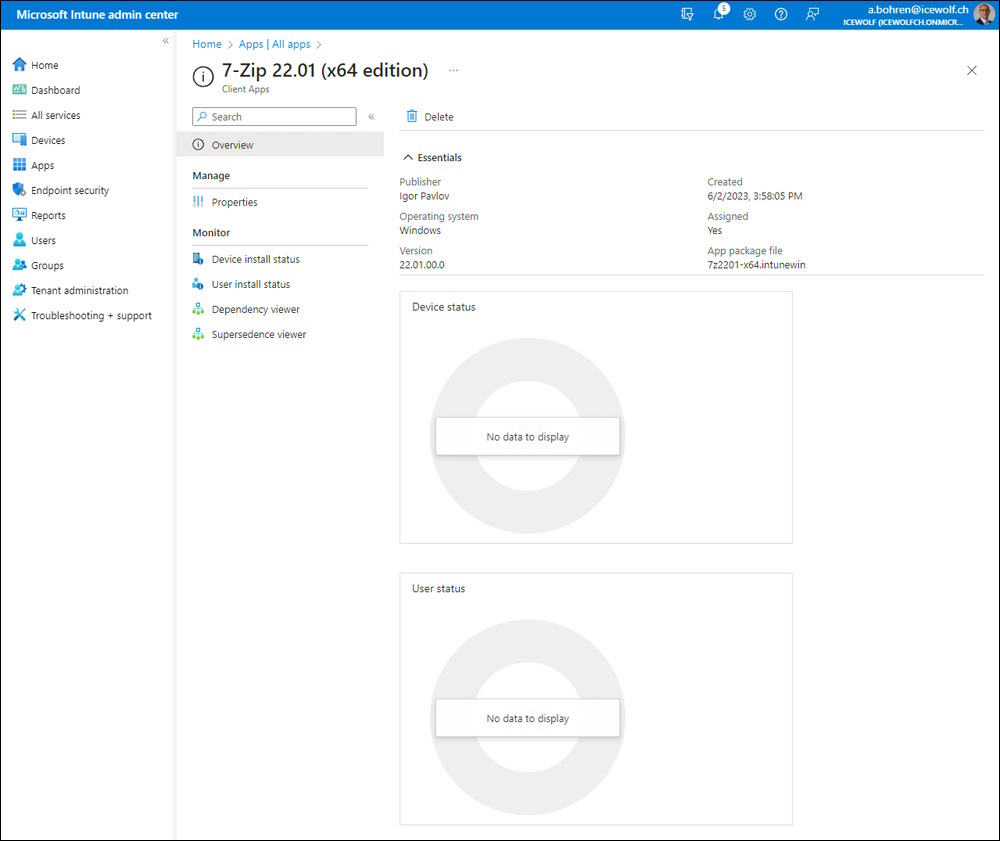Click the Overview info circle icon

pos(198,145)
